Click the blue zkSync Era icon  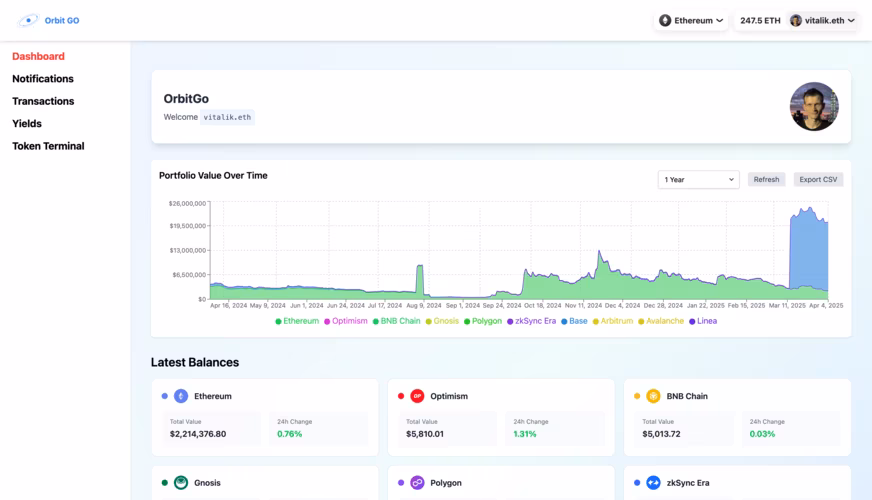[653, 483]
